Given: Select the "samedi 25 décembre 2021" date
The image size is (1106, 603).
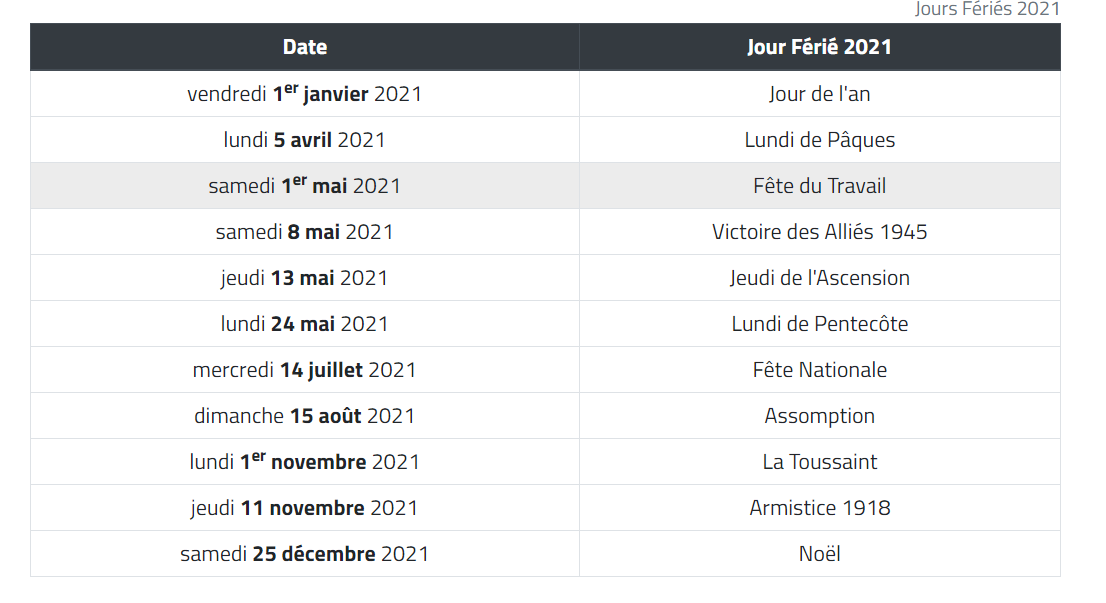Looking at the screenshot, I should (x=305, y=554).
